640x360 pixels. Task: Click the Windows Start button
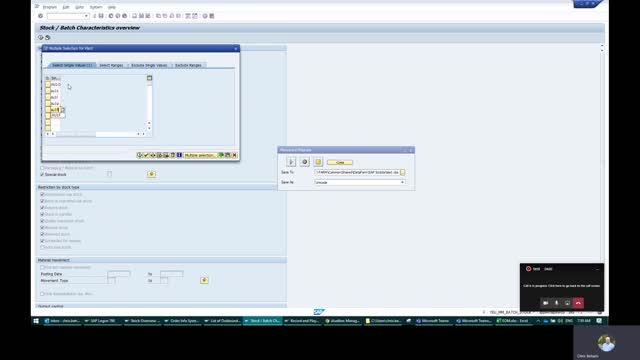(x=36, y=321)
